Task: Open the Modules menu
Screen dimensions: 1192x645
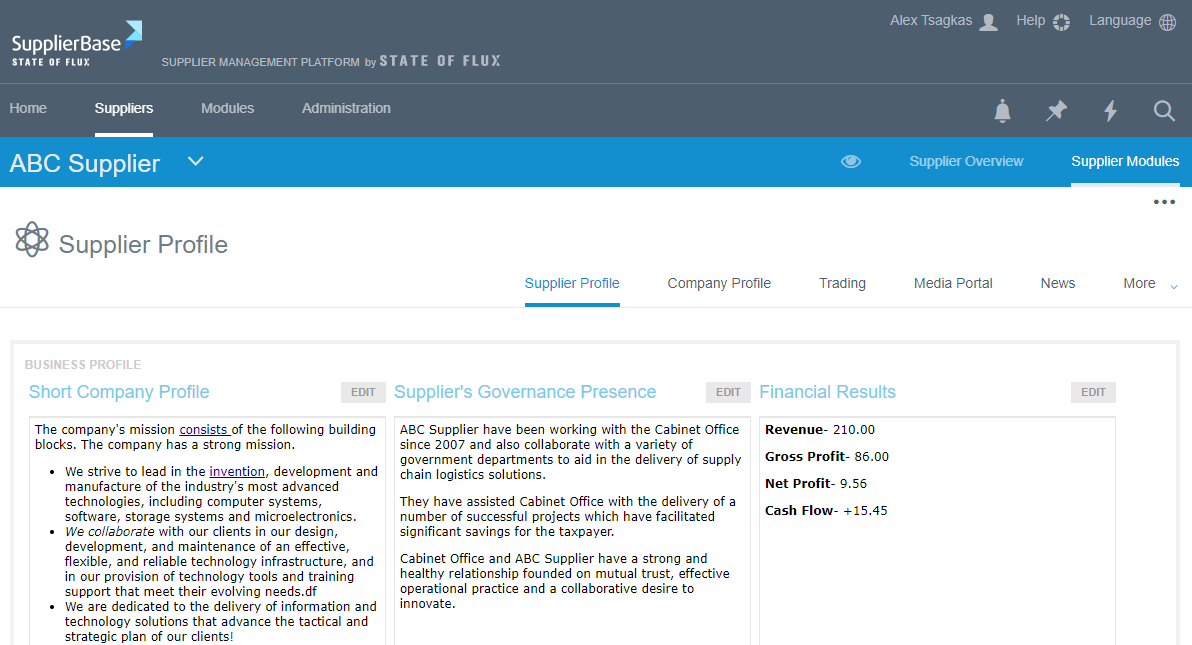Action: click(x=227, y=108)
